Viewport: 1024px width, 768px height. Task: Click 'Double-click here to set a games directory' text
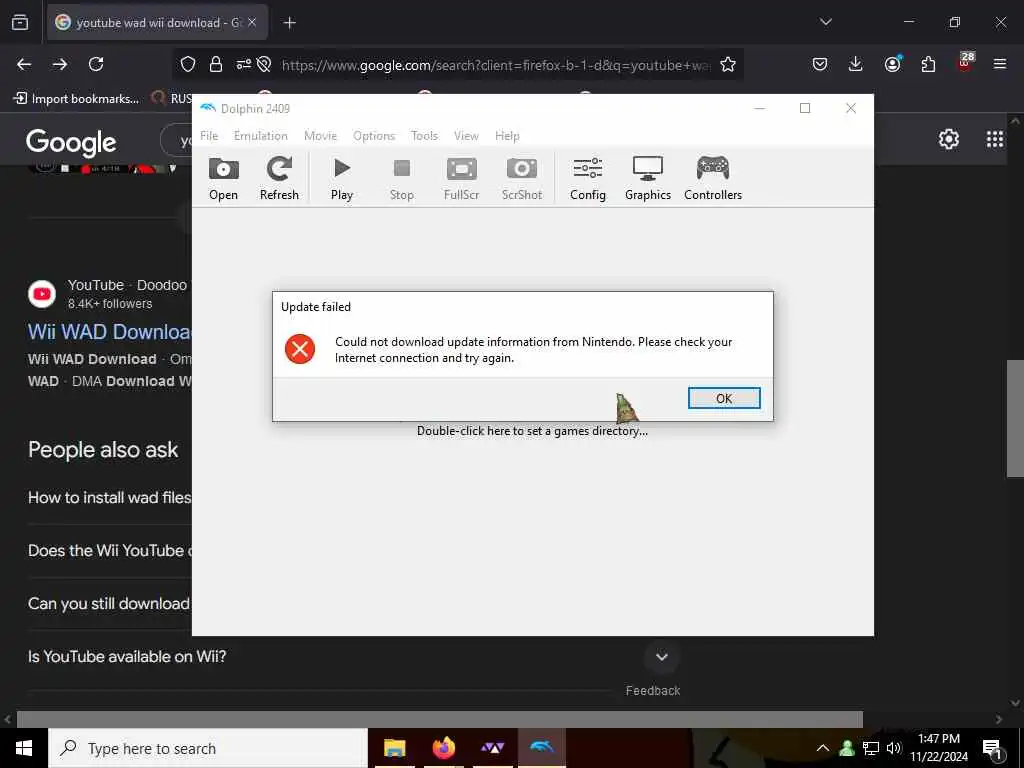pyautogui.click(x=532, y=431)
